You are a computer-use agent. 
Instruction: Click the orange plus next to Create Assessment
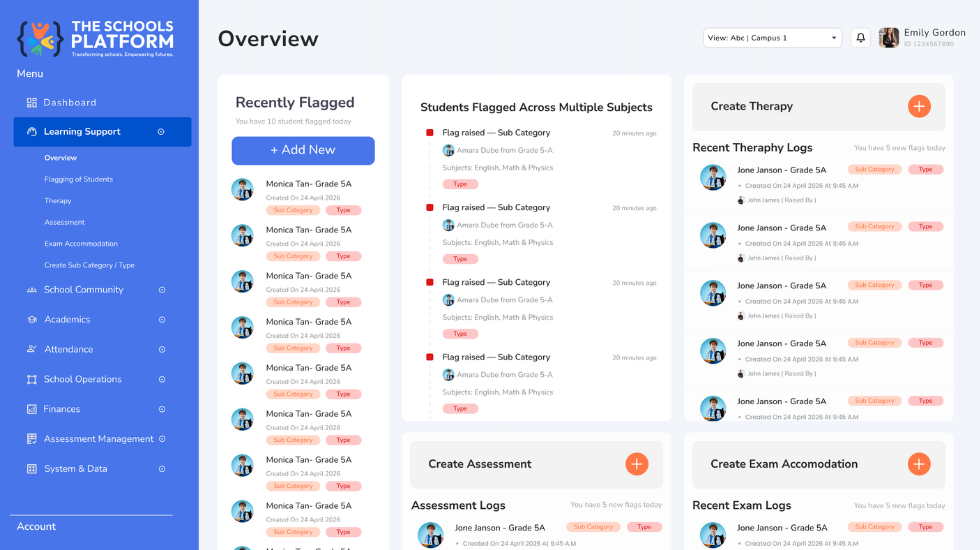tap(637, 464)
